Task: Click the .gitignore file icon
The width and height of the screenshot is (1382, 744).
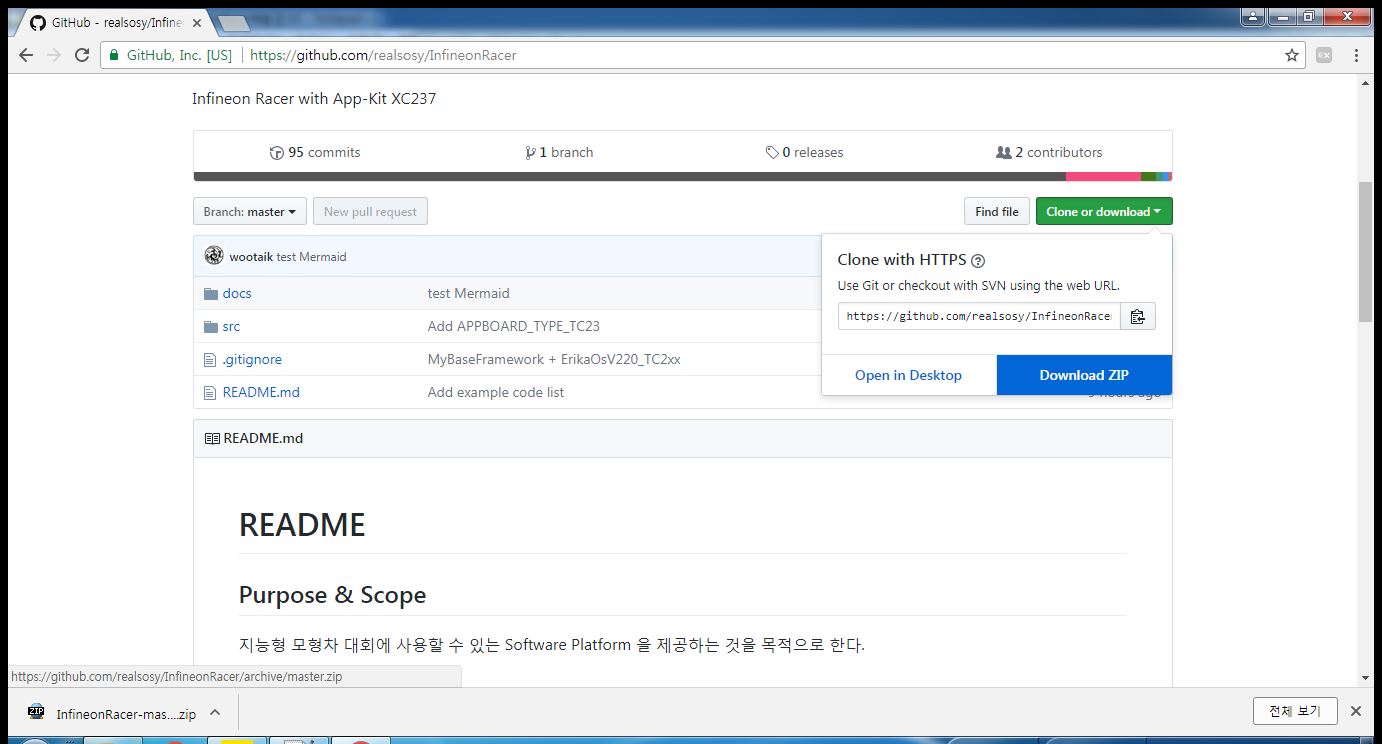Action: point(210,359)
